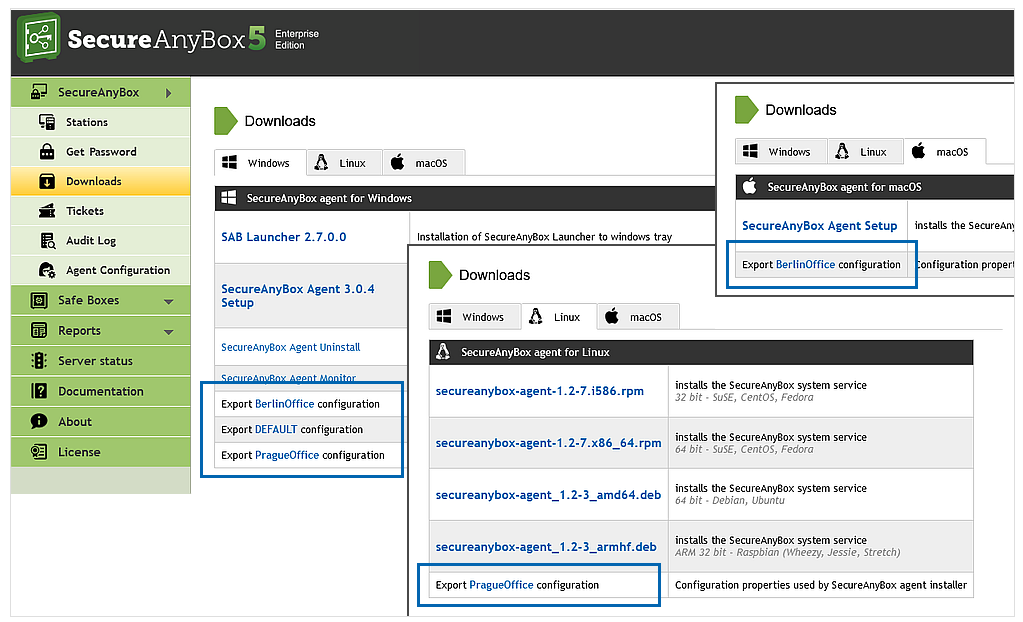Click Apple icon in agent for macOS header
The width and height of the screenshot is (1023, 622).
[750, 186]
